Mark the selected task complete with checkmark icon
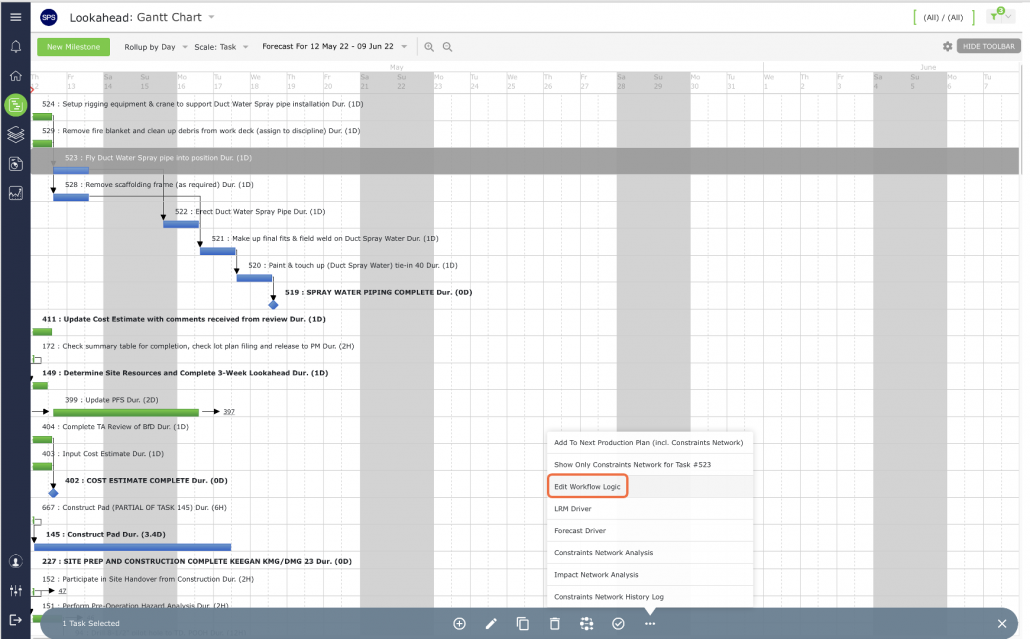The height and width of the screenshot is (639, 1030). [x=618, y=624]
